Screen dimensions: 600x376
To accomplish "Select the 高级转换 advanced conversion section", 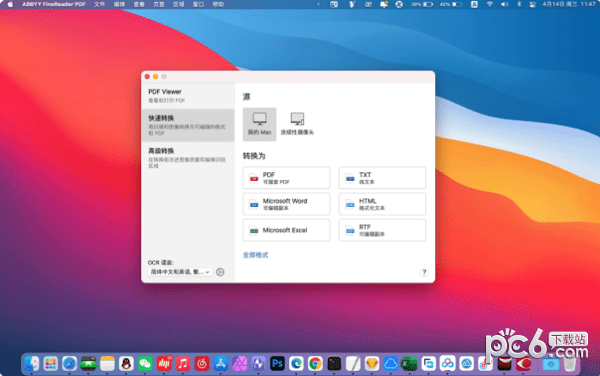I will click(x=188, y=158).
